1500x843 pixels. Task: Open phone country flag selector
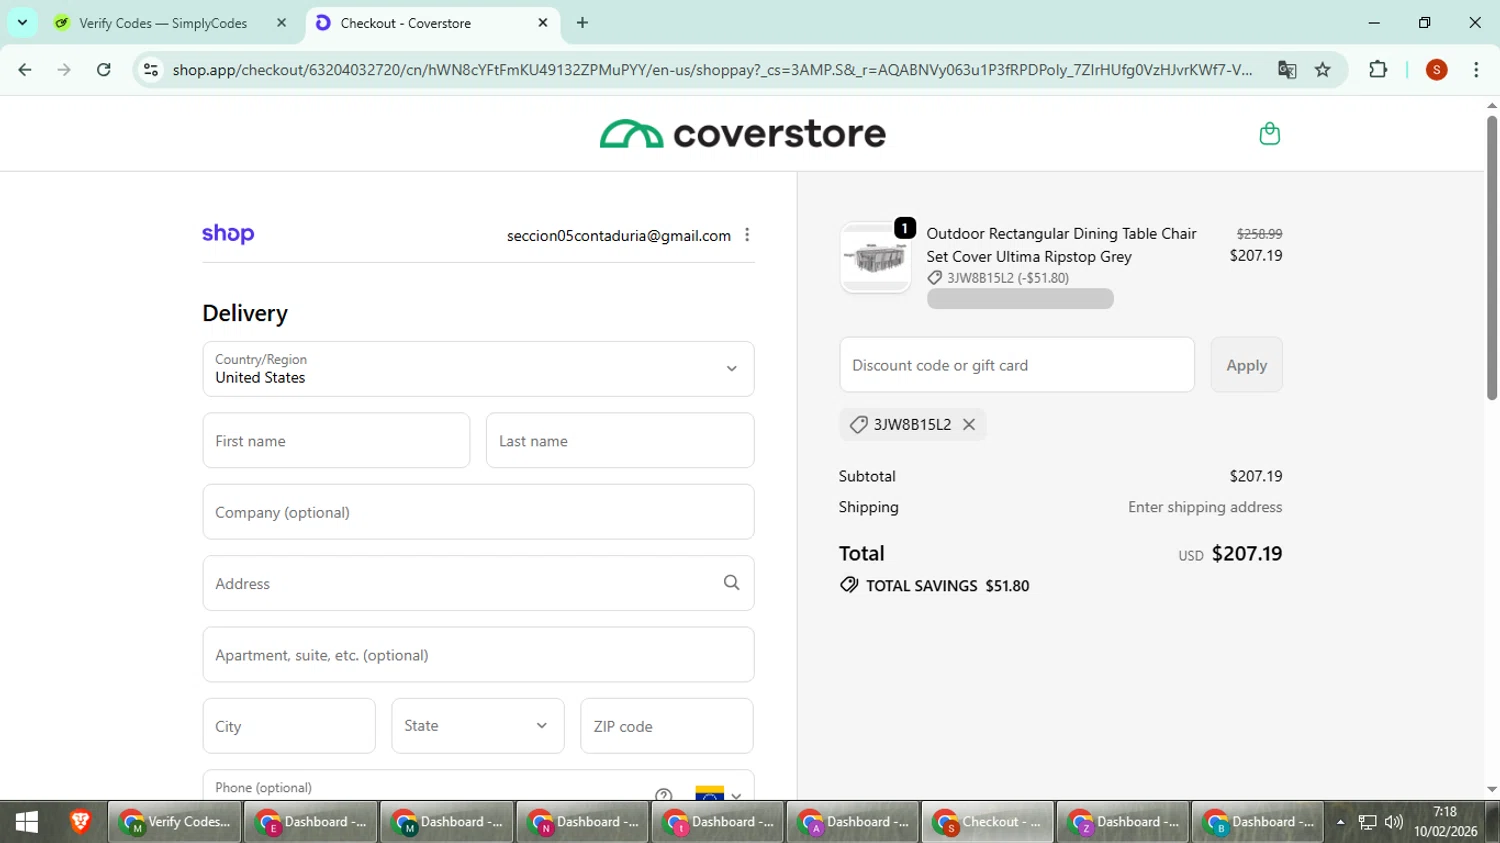[x=718, y=794]
